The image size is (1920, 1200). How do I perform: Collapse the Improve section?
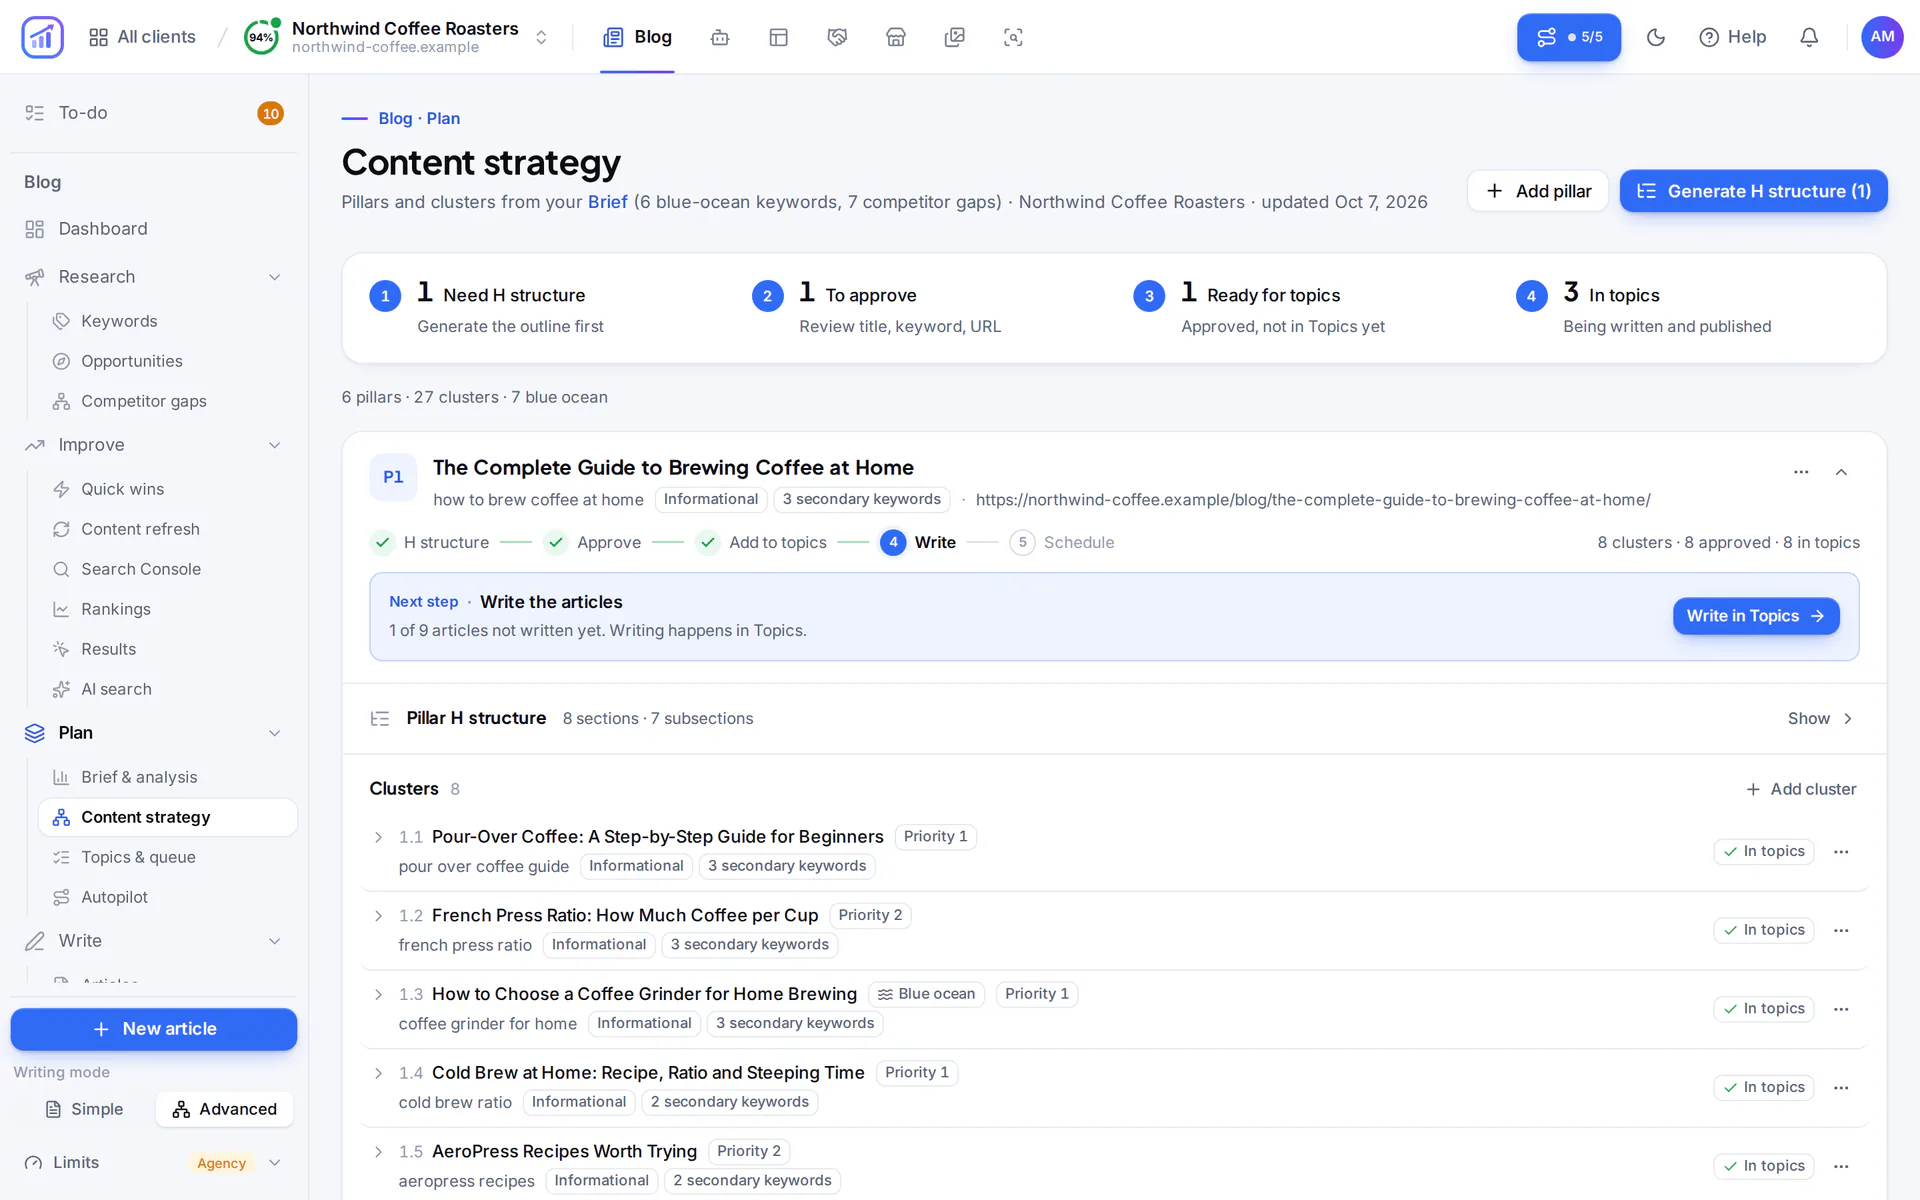coord(154,445)
